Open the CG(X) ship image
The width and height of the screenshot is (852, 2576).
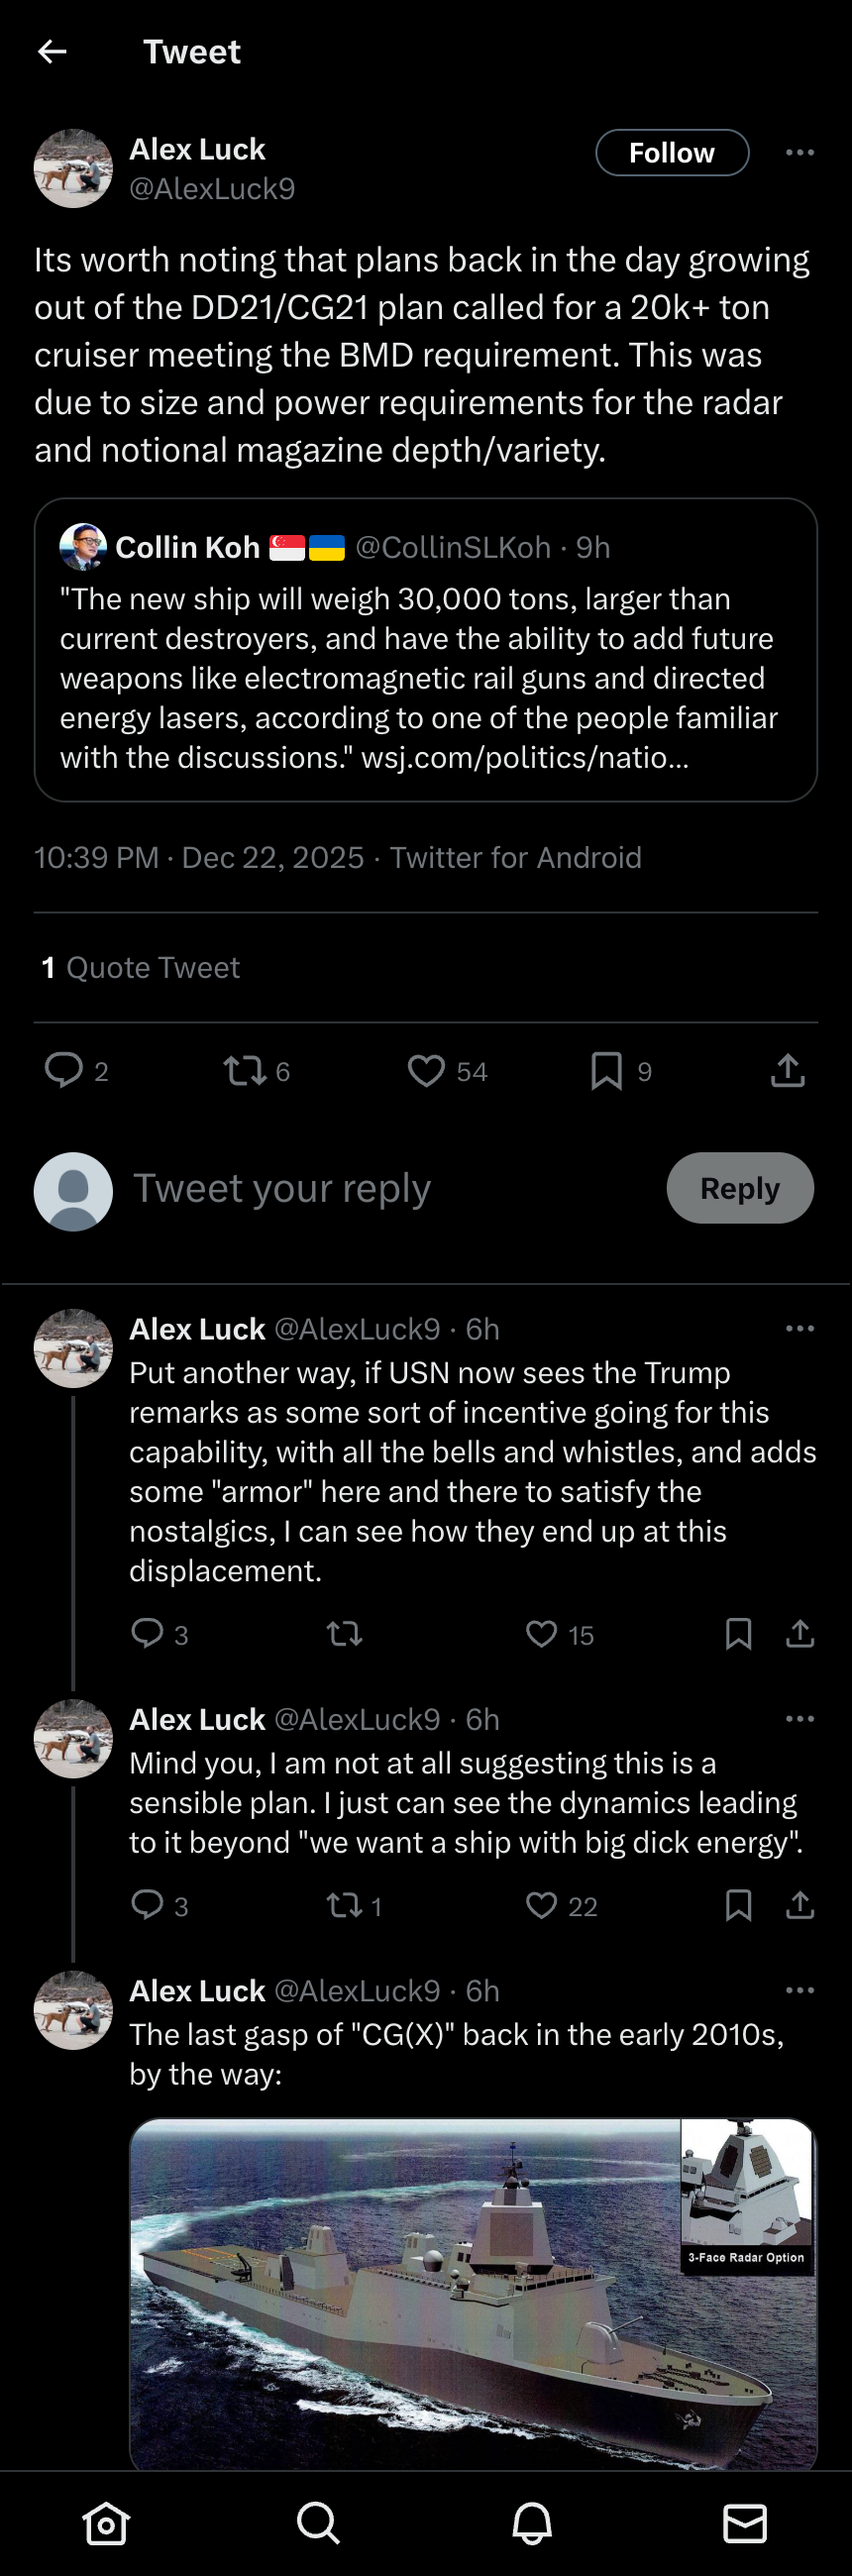pos(473,2294)
